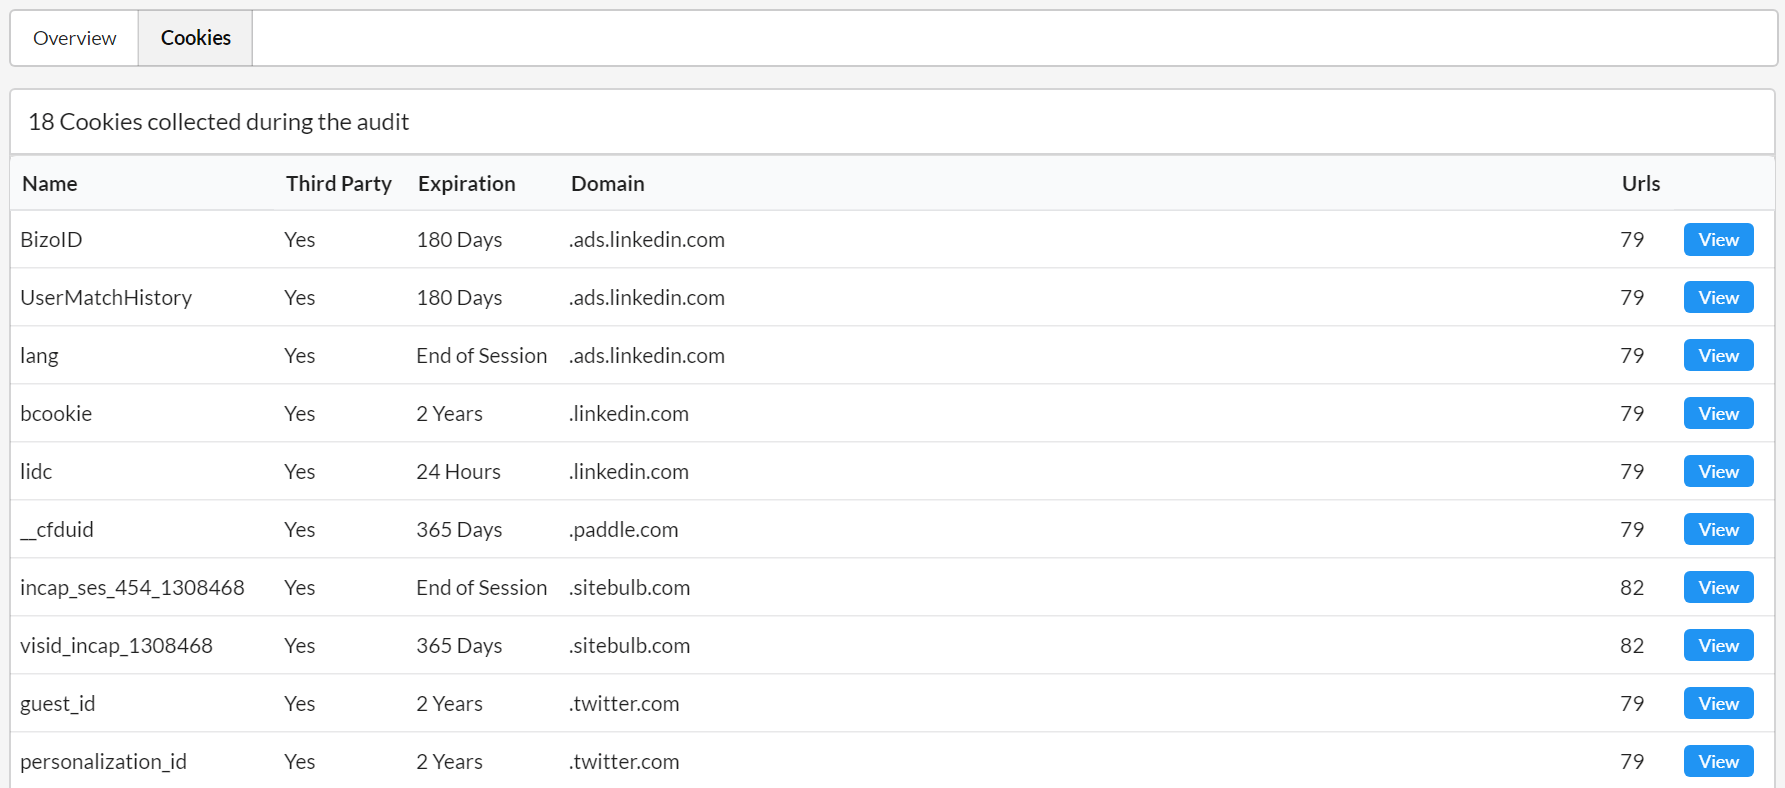1785x788 pixels.
Task: Sort by the Third Party column header
Action: (339, 184)
